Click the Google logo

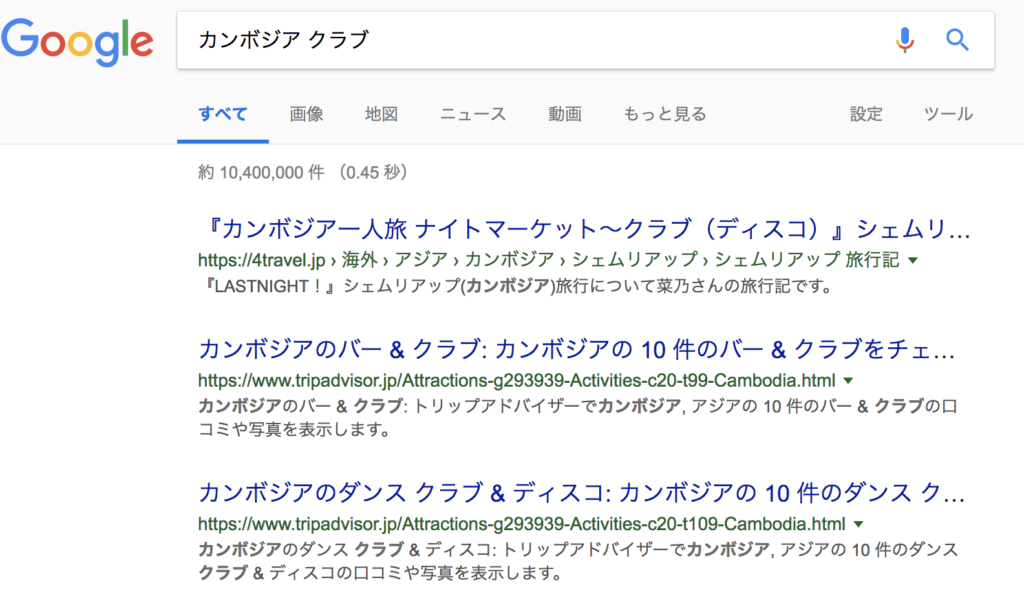tap(77, 42)
